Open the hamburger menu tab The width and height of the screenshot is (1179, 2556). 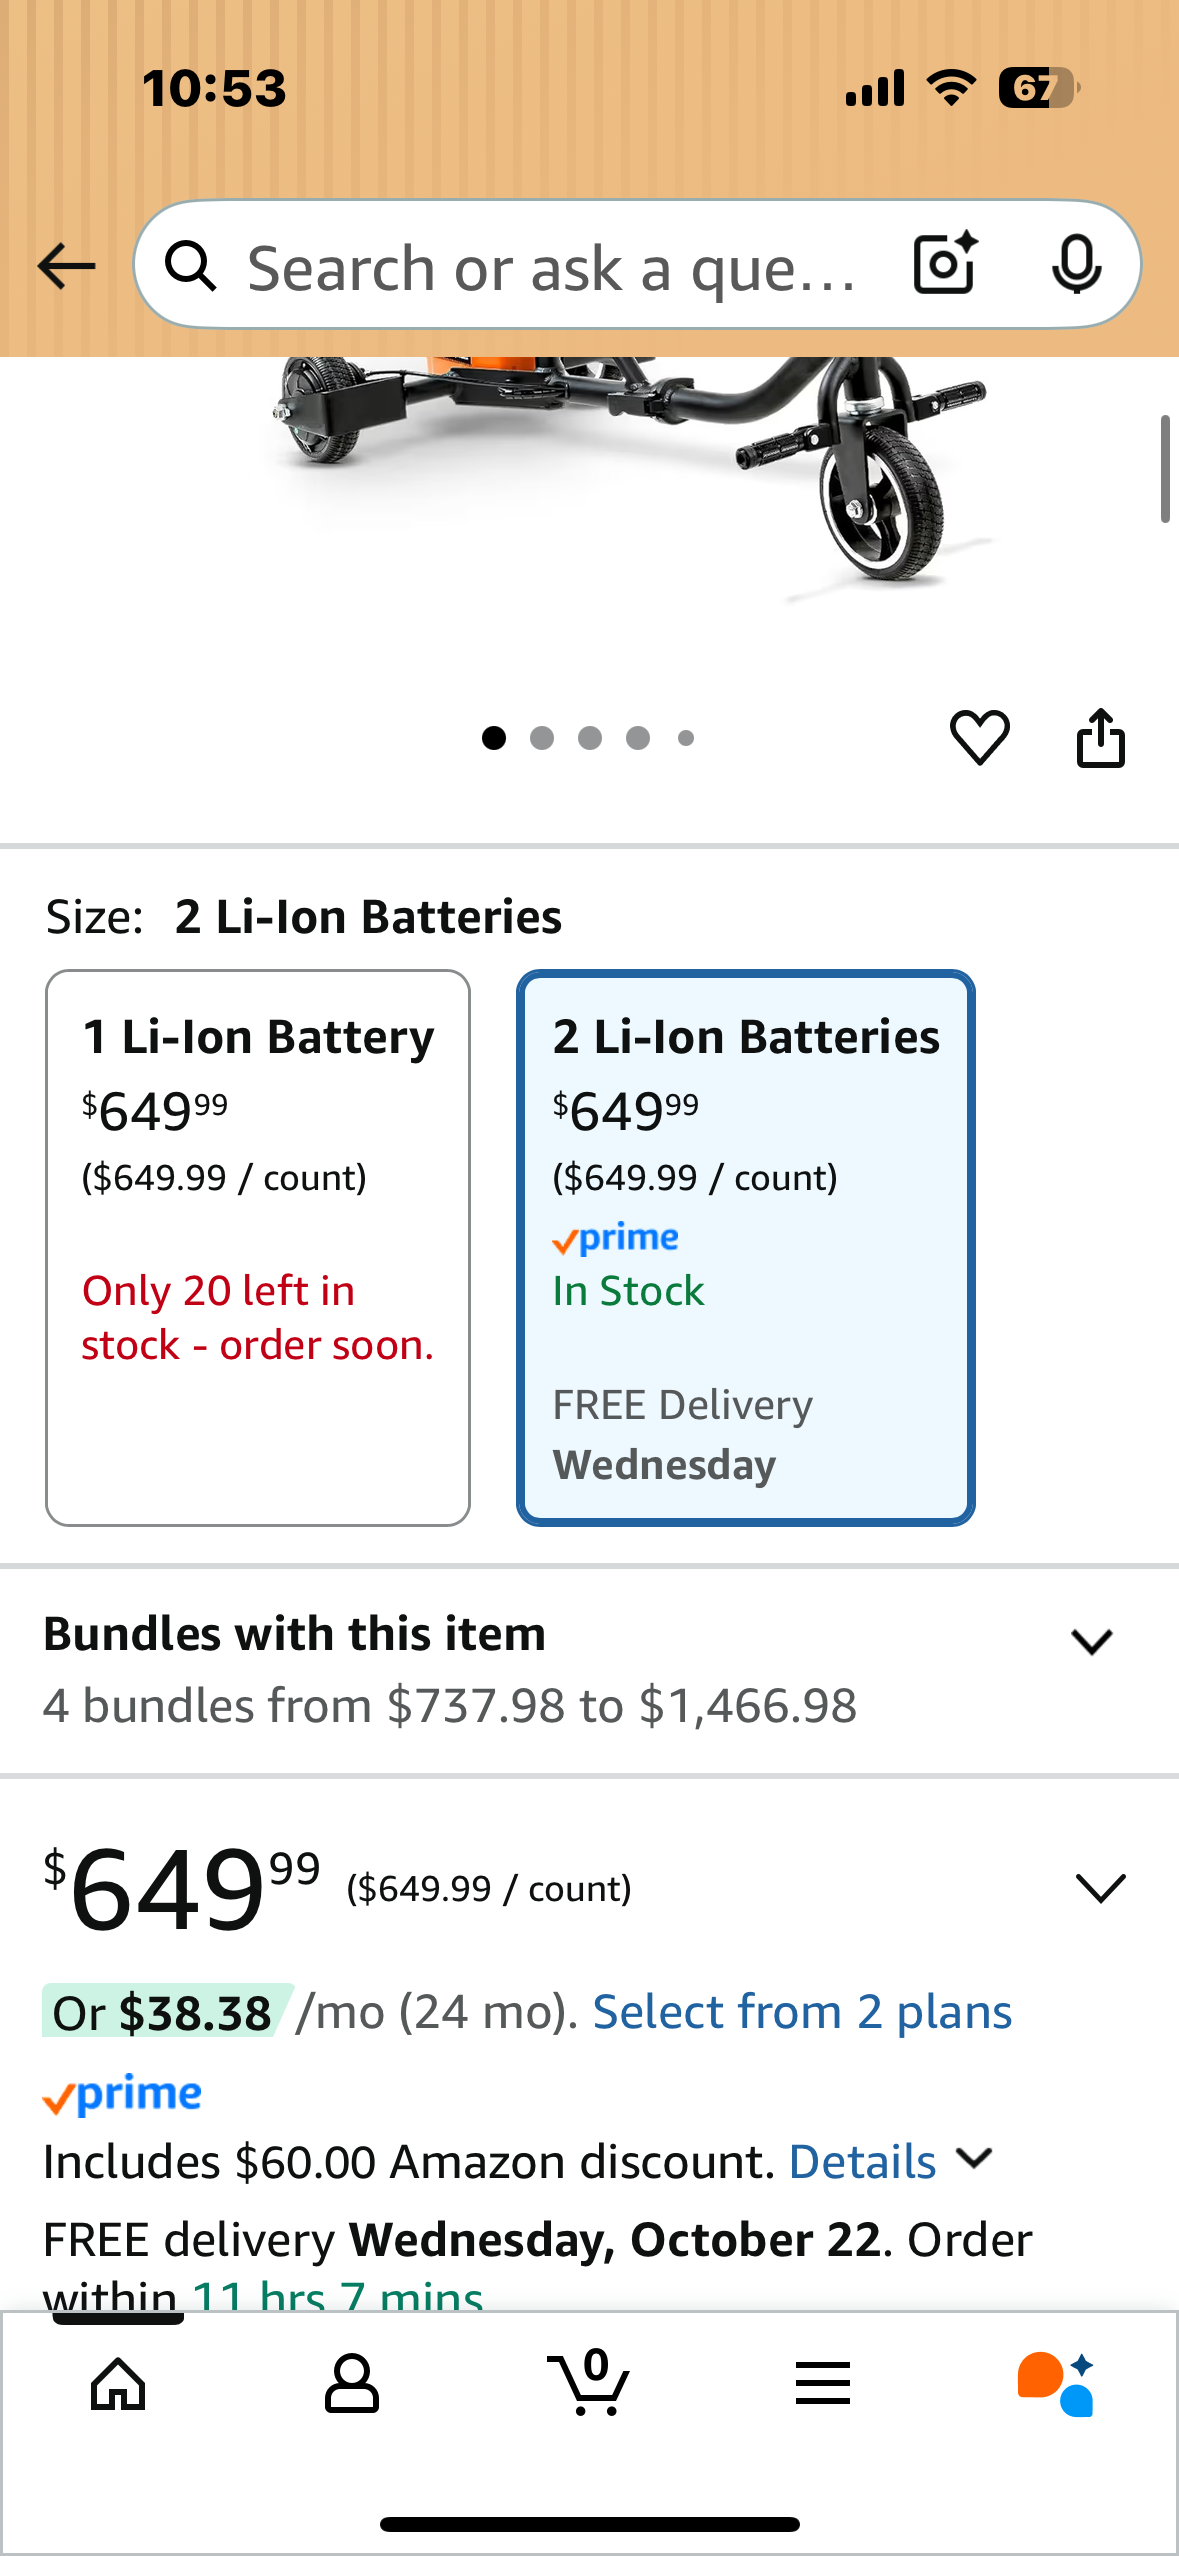point(823,2384)
